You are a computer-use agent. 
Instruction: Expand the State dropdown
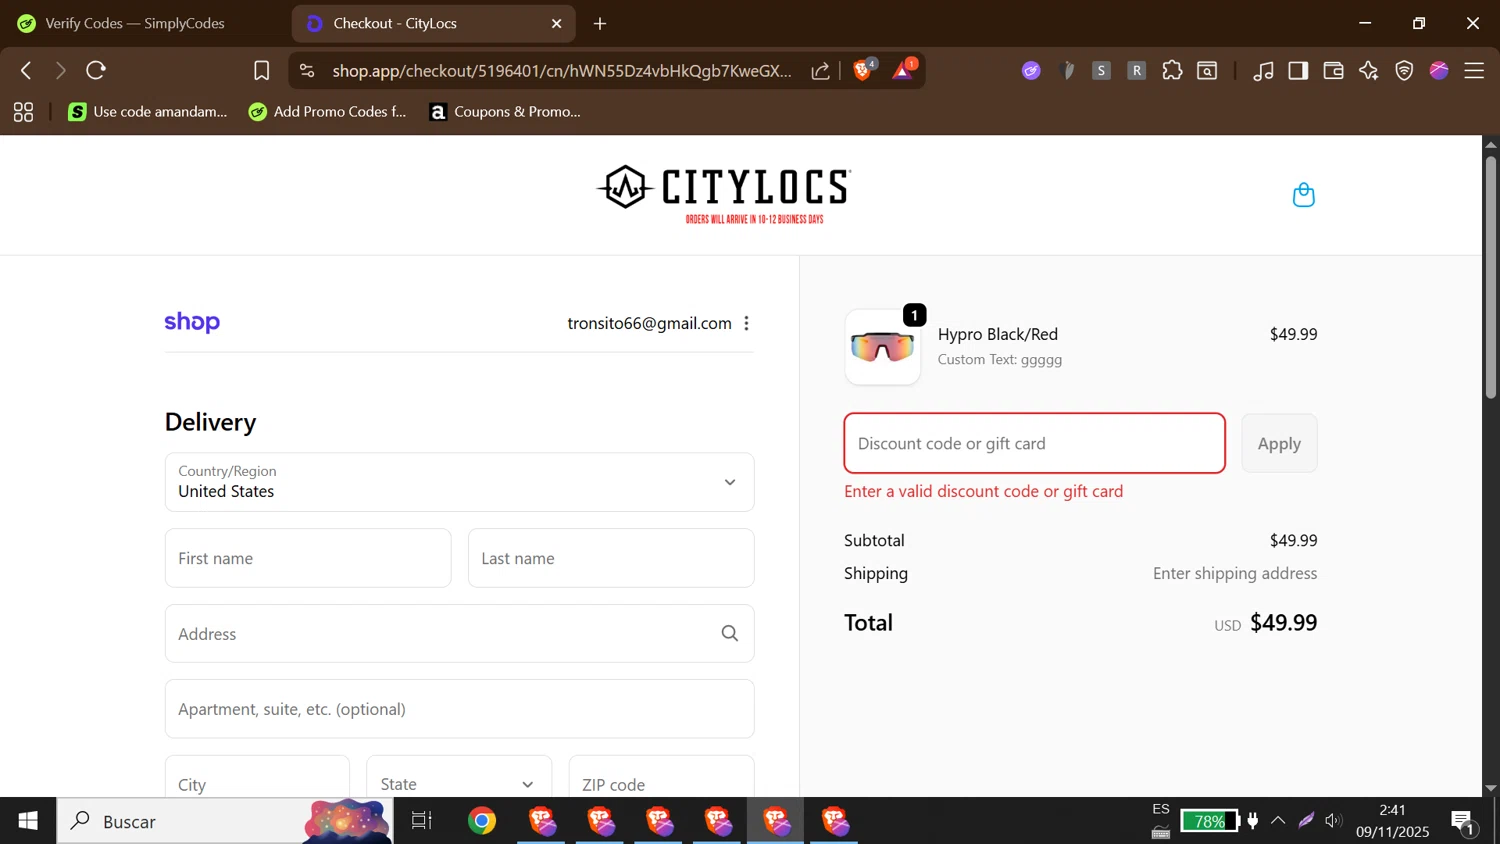[459, 784]
